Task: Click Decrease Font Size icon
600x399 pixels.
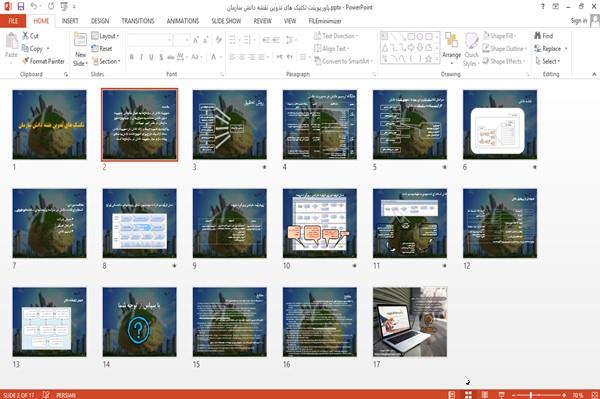Action: 205,40
